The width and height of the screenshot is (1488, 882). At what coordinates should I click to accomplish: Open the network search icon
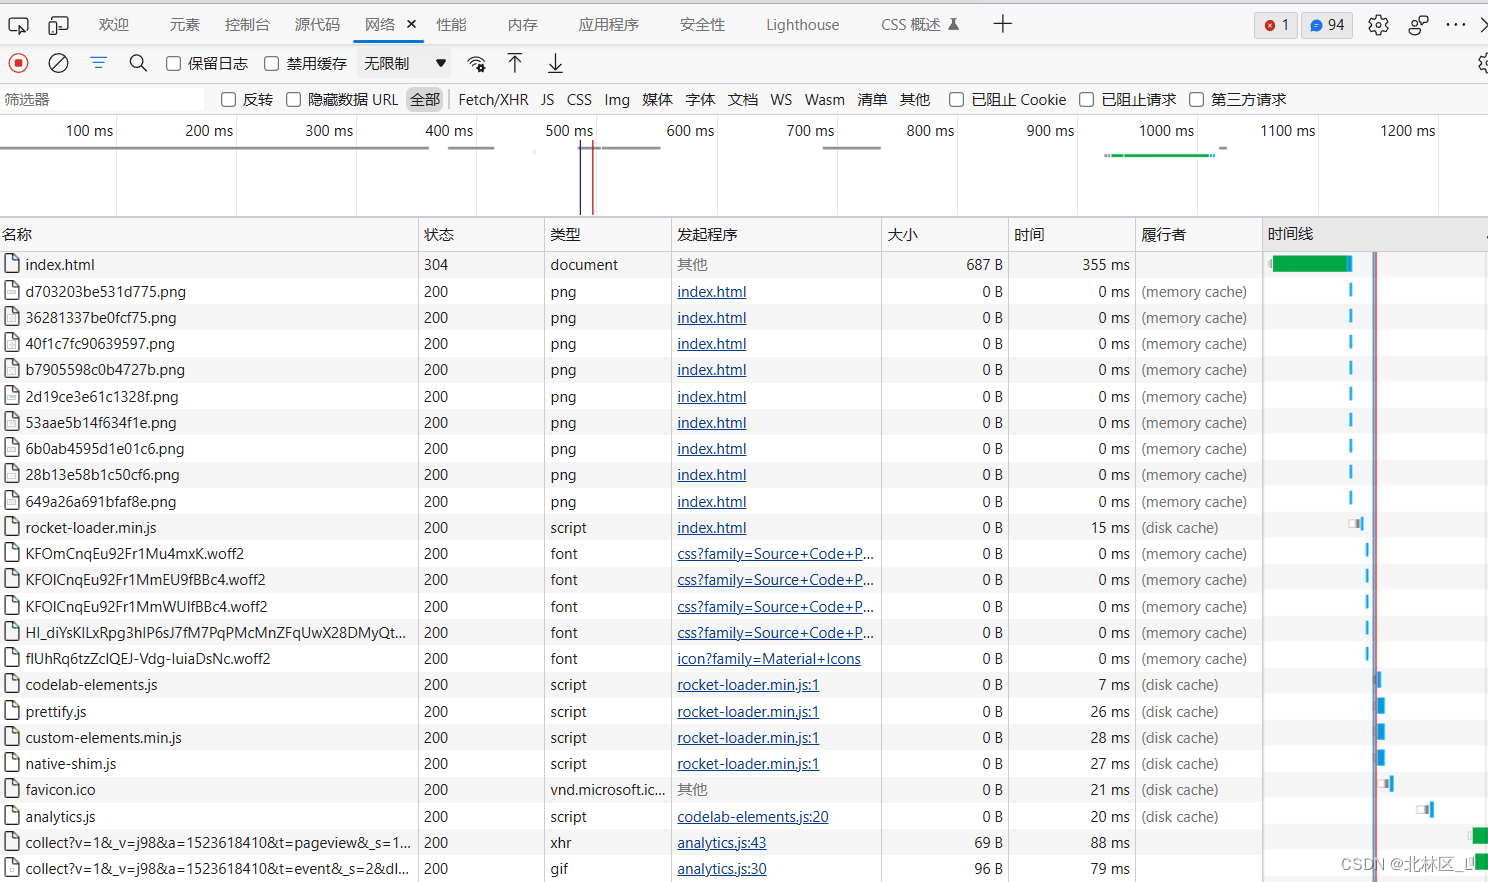(138, 63)
